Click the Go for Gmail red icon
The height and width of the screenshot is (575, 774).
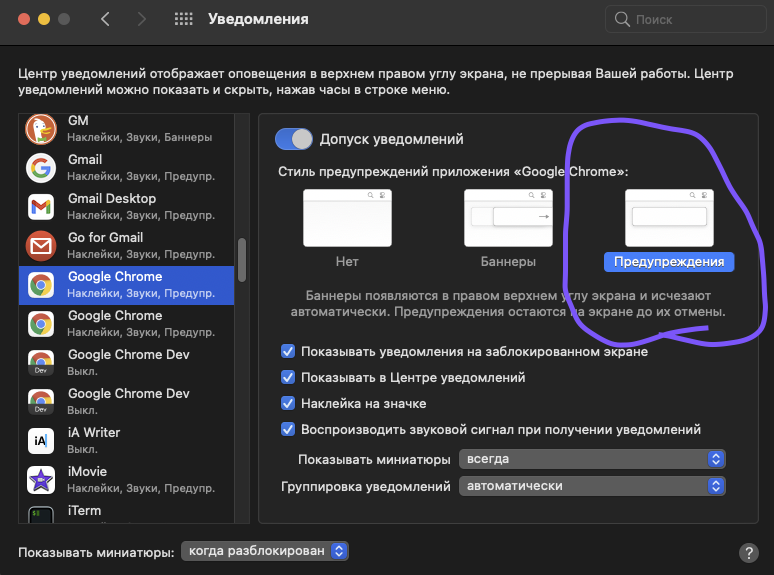pyautogui.click(x=41, y=246)
